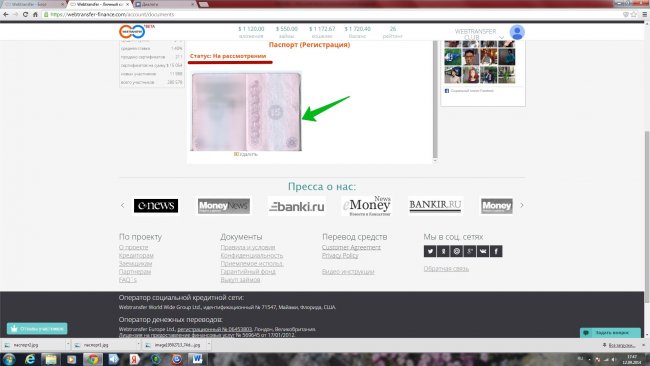Viewport: 650px width, 366px height.
Task: Open a new browser tab
Action: (x=203, y=4)
